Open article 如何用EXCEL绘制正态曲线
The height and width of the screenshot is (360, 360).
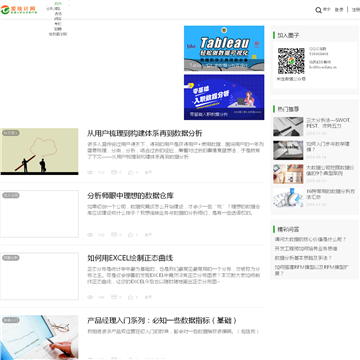(x=130, y=258)
